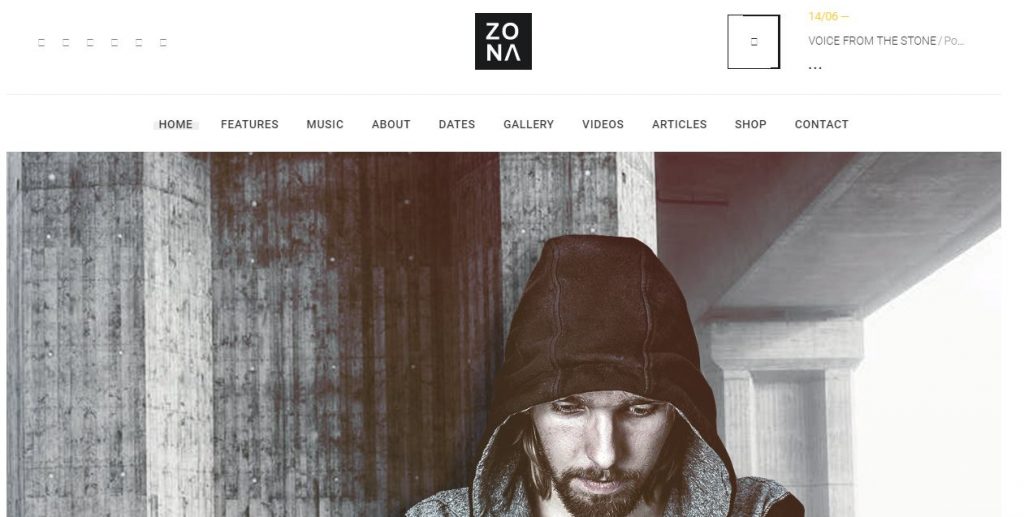
Task: Click the third social icon in the header
Action: pos(90,43)
